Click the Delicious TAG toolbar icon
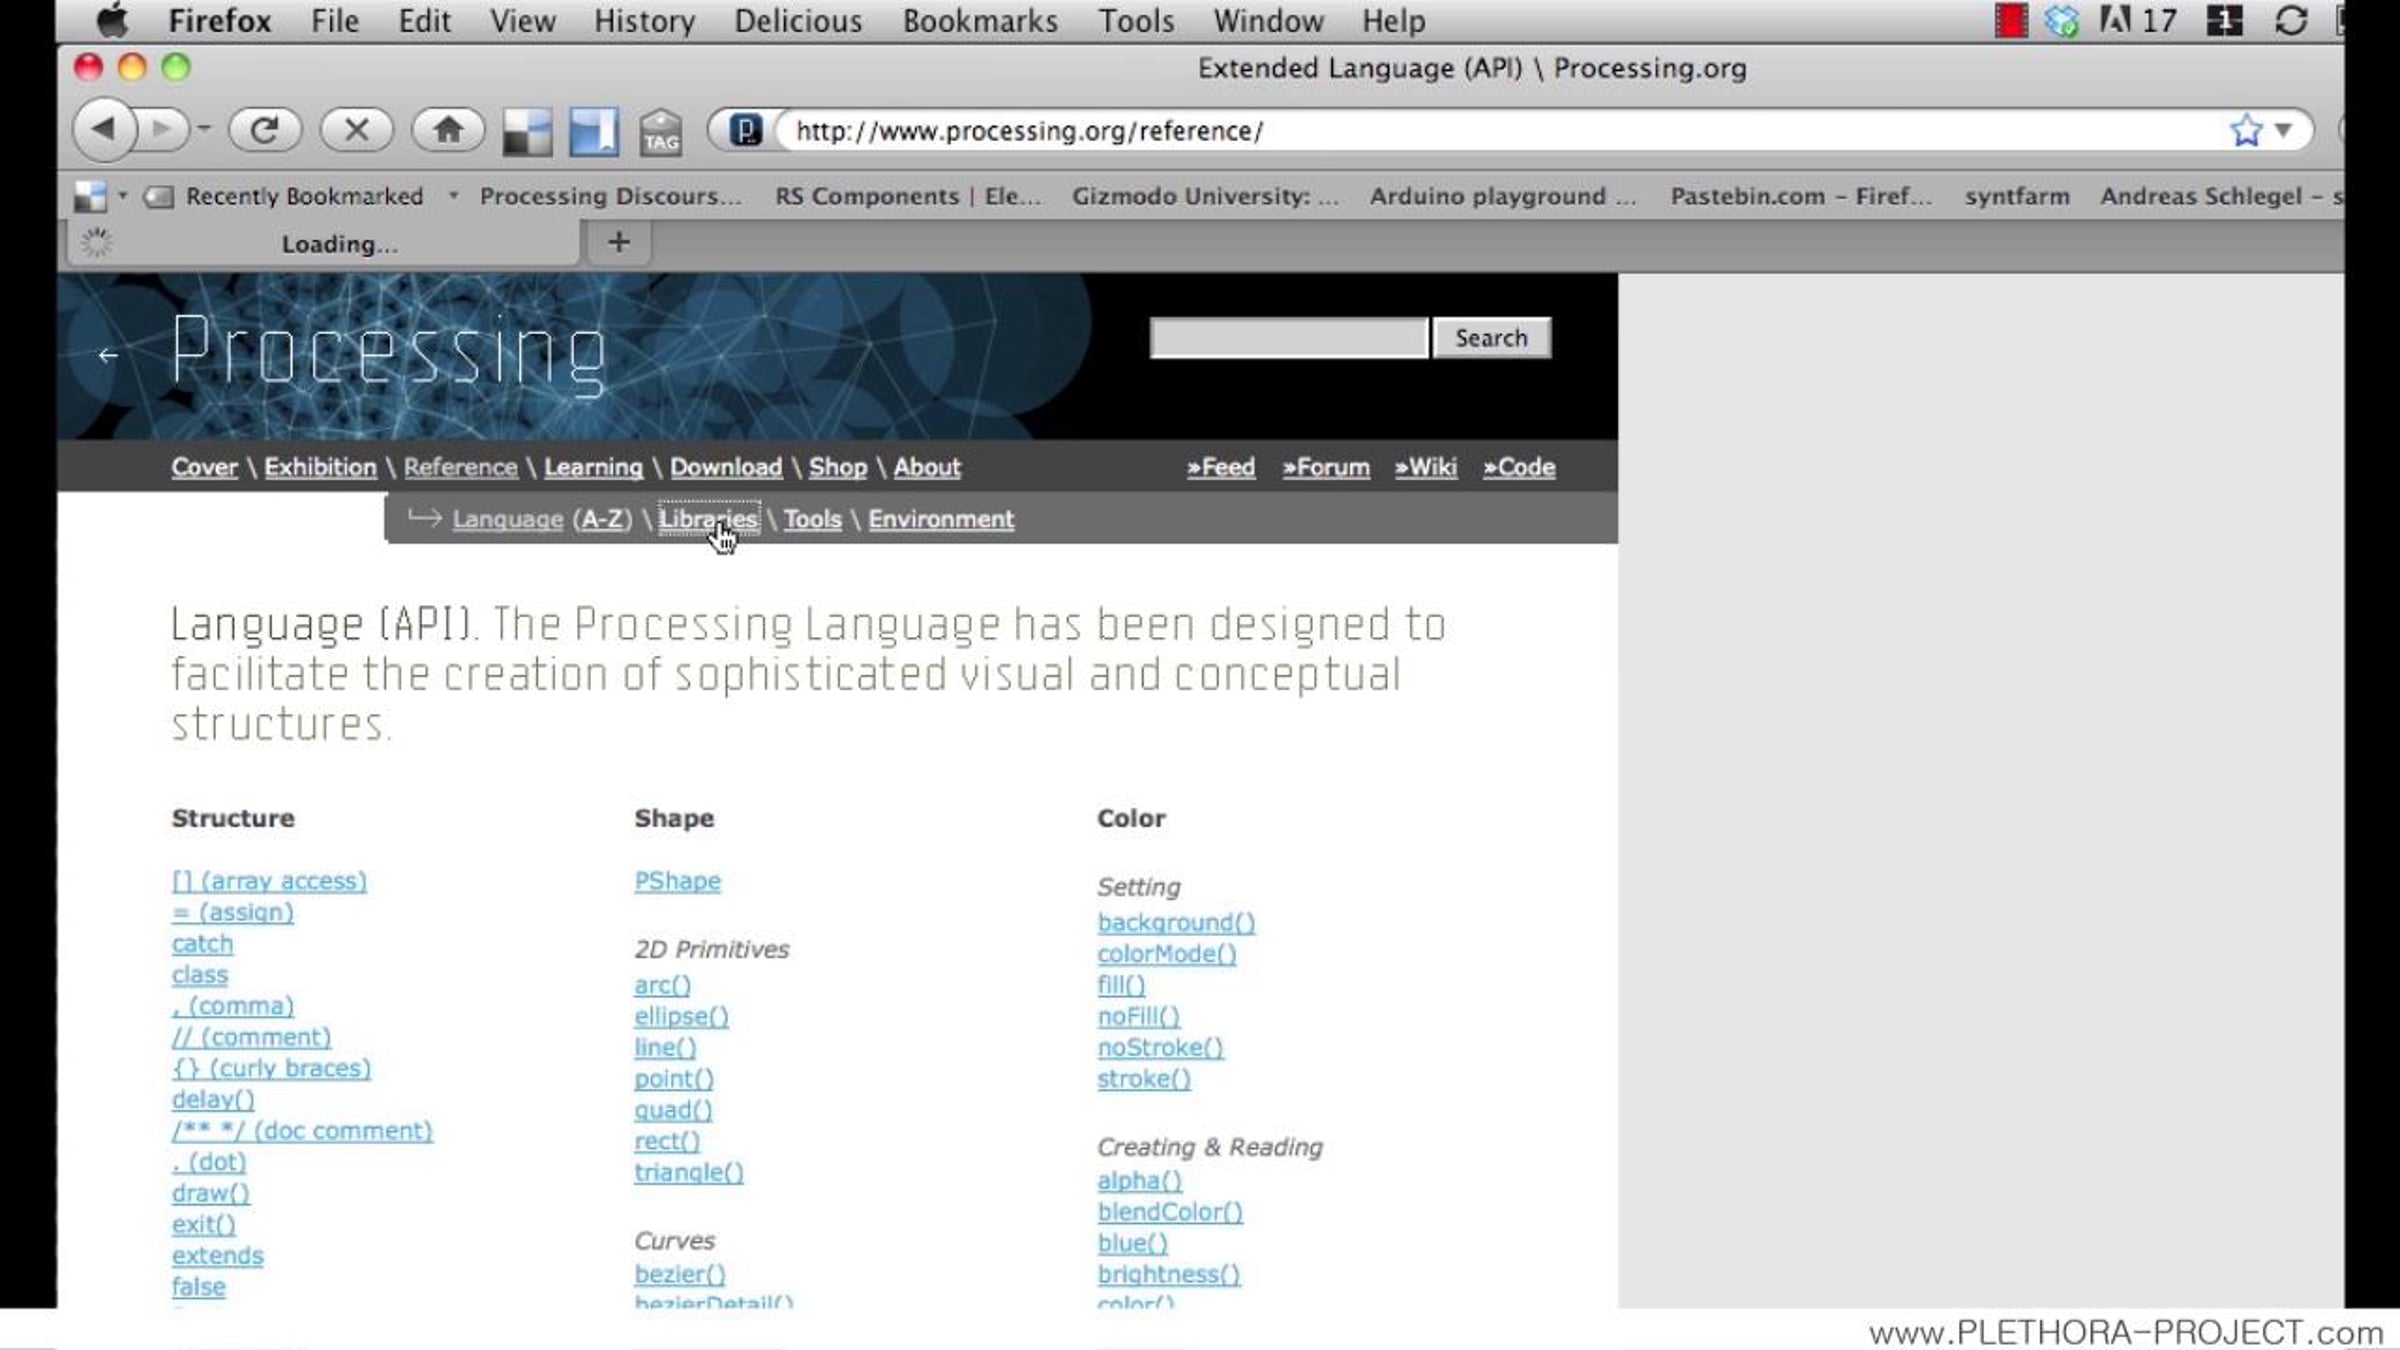Viewport: 2400px width, 1350px height. pyautogui.click(x=661, y=133)
